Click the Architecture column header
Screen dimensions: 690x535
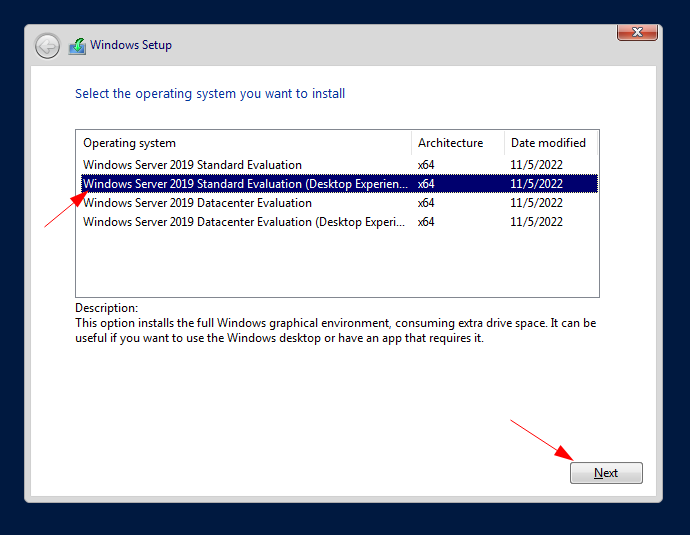pos(458,143)
